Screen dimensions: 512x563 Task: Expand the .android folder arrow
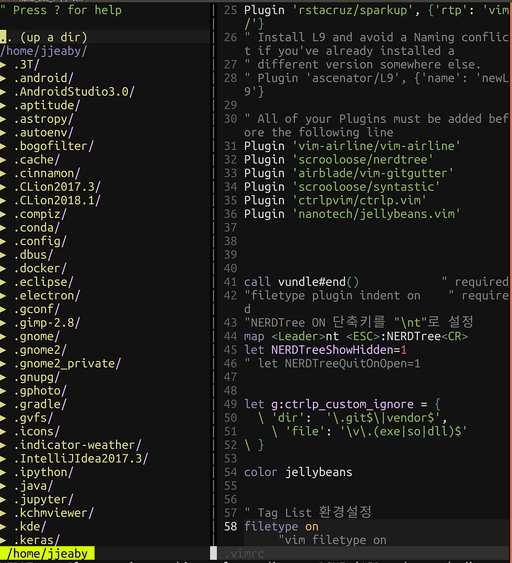3,78
